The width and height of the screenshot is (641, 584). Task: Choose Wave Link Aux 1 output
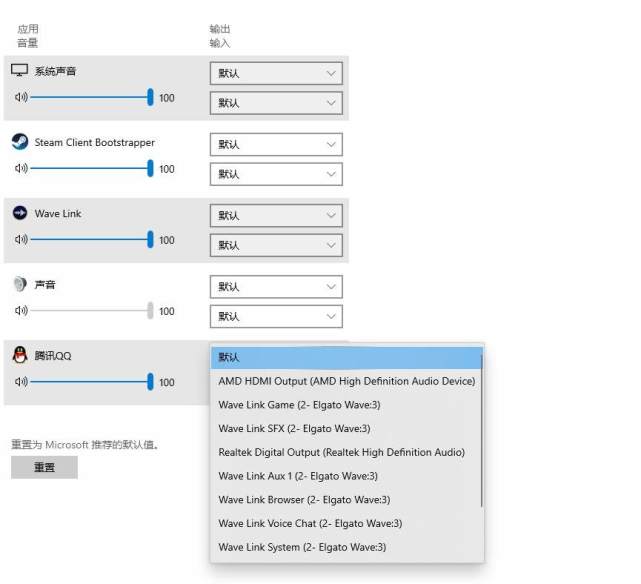346,476
